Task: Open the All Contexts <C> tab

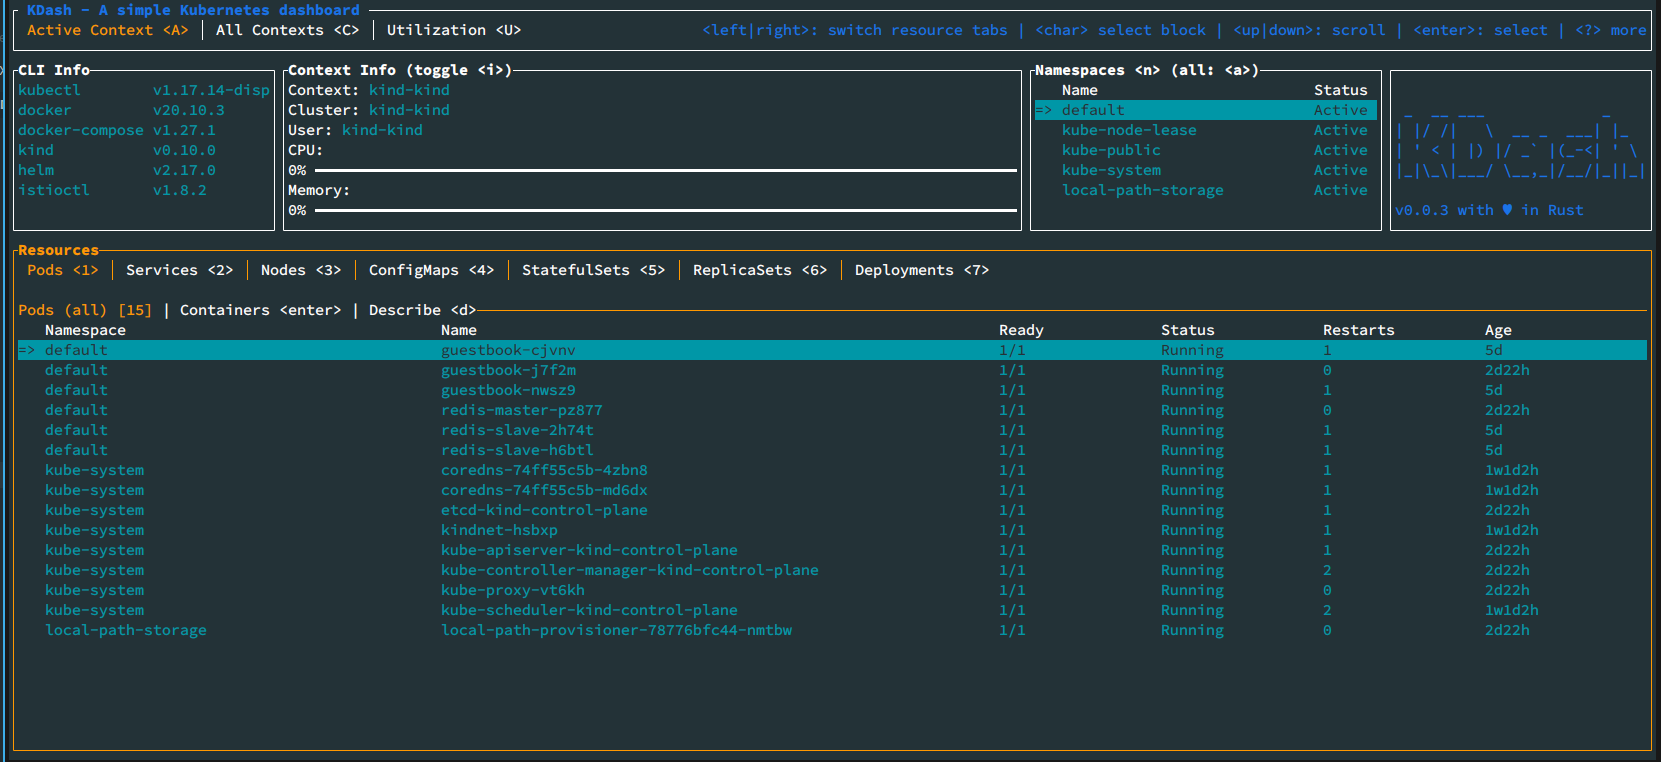Action: click(287, 30)
